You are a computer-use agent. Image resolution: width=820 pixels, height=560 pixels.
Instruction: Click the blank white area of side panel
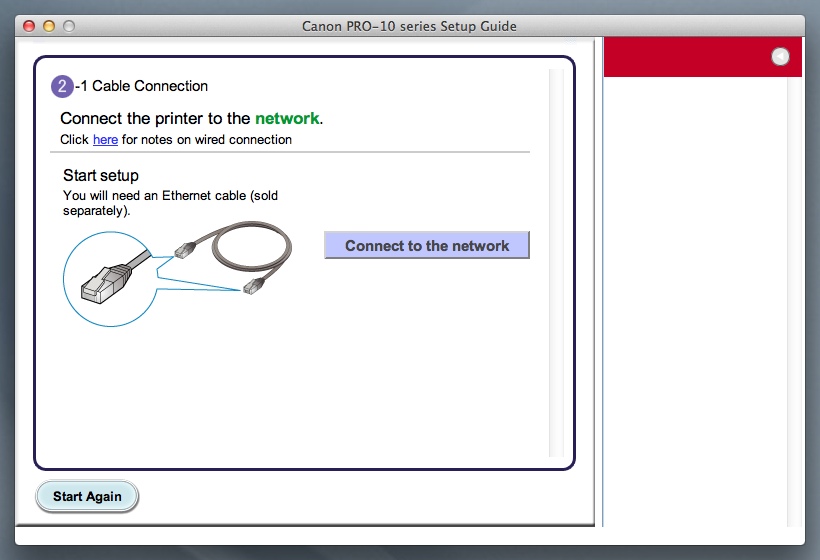click(x=695, y=300)
